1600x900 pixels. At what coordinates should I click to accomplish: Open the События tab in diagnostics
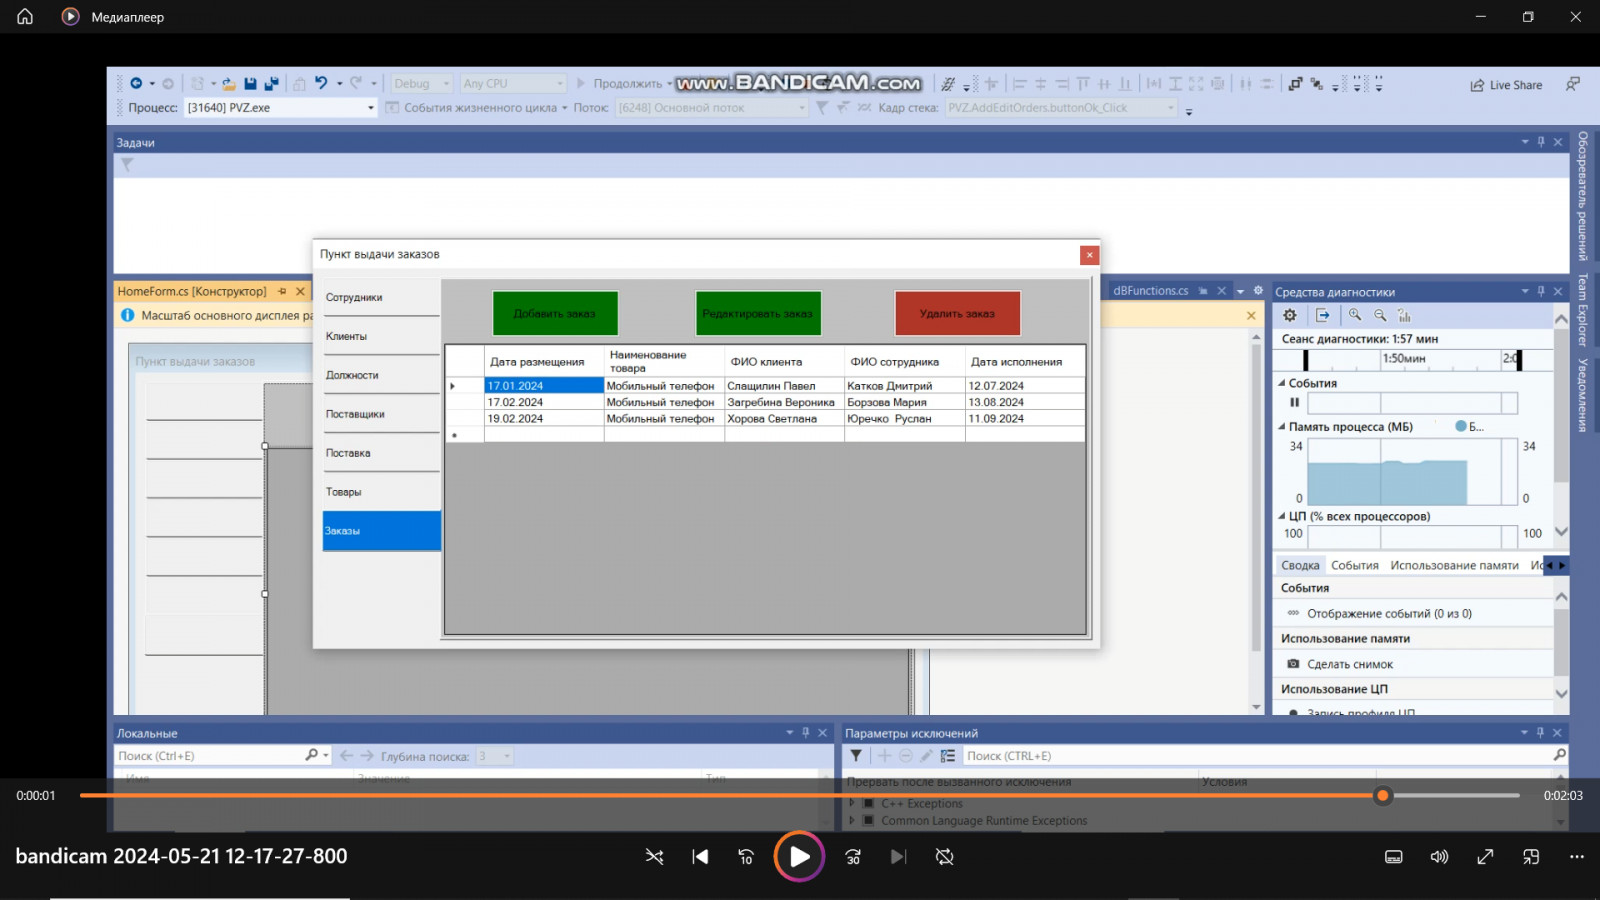[x=1355, y=566]
